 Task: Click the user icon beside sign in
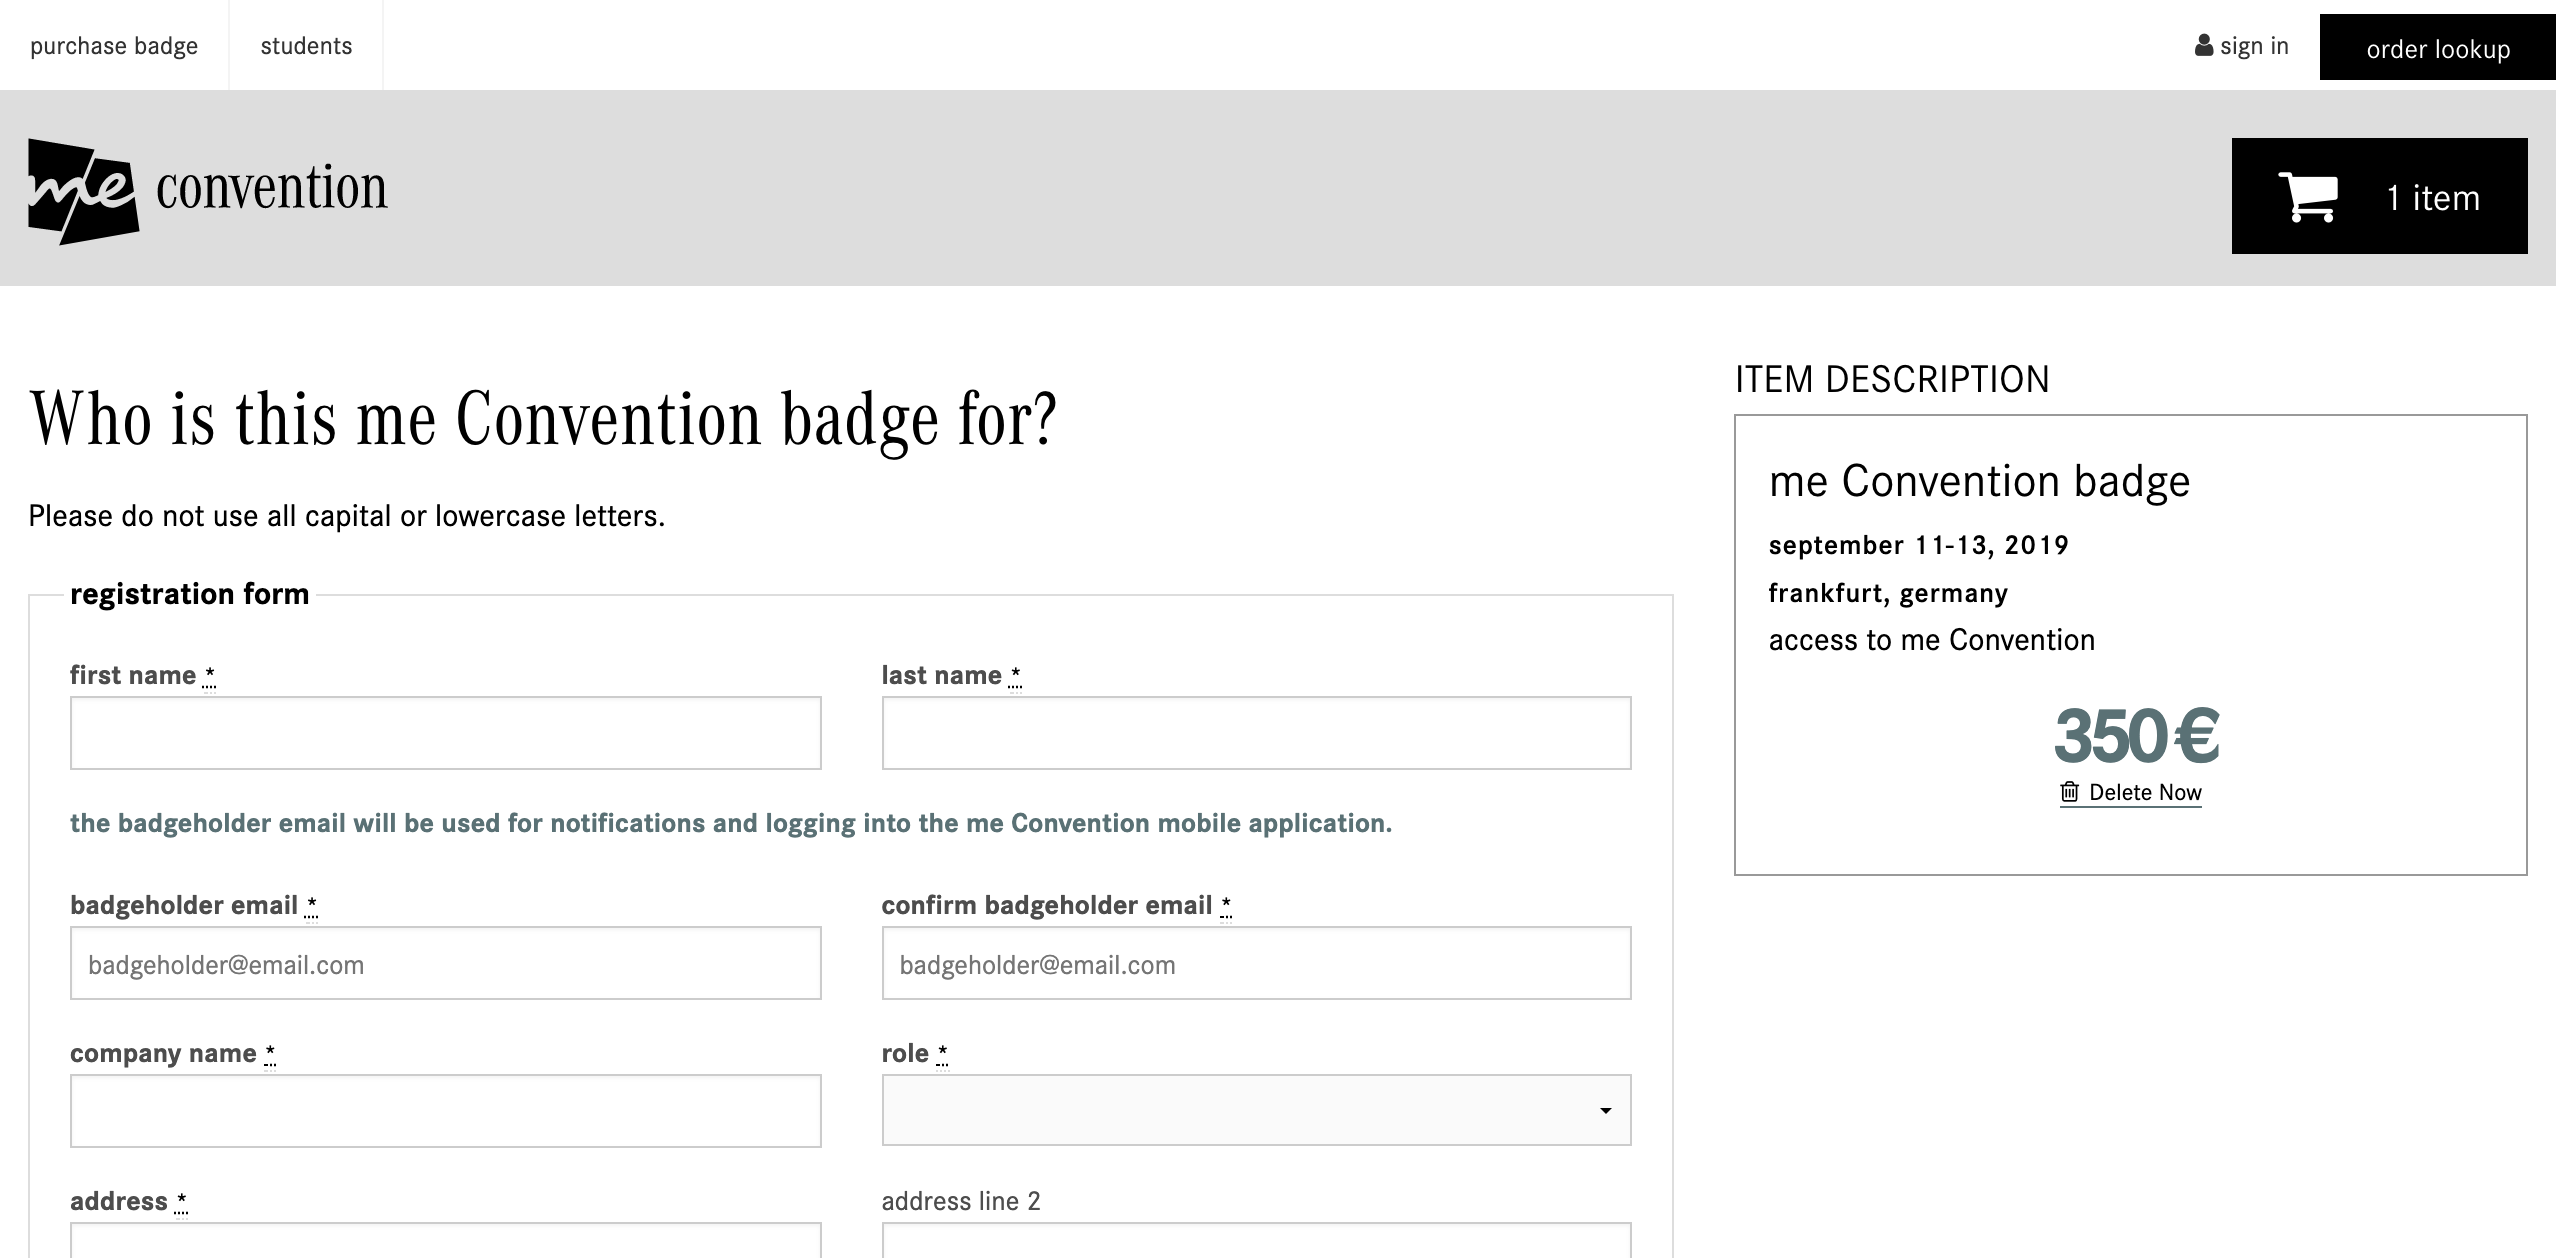pos(2204,46)
